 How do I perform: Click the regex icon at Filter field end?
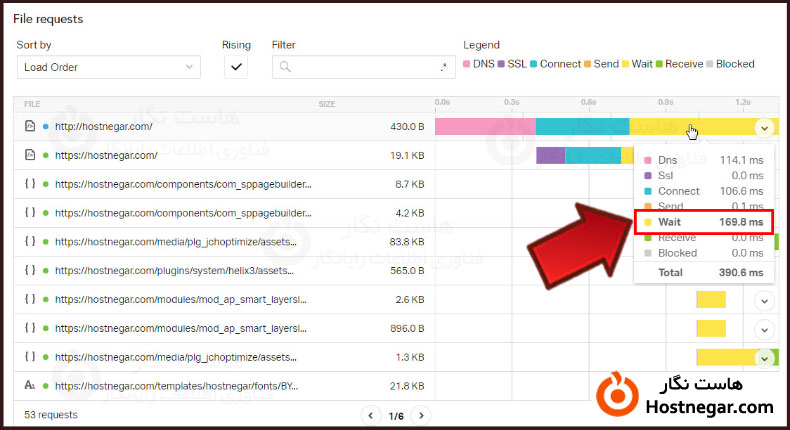444,67
